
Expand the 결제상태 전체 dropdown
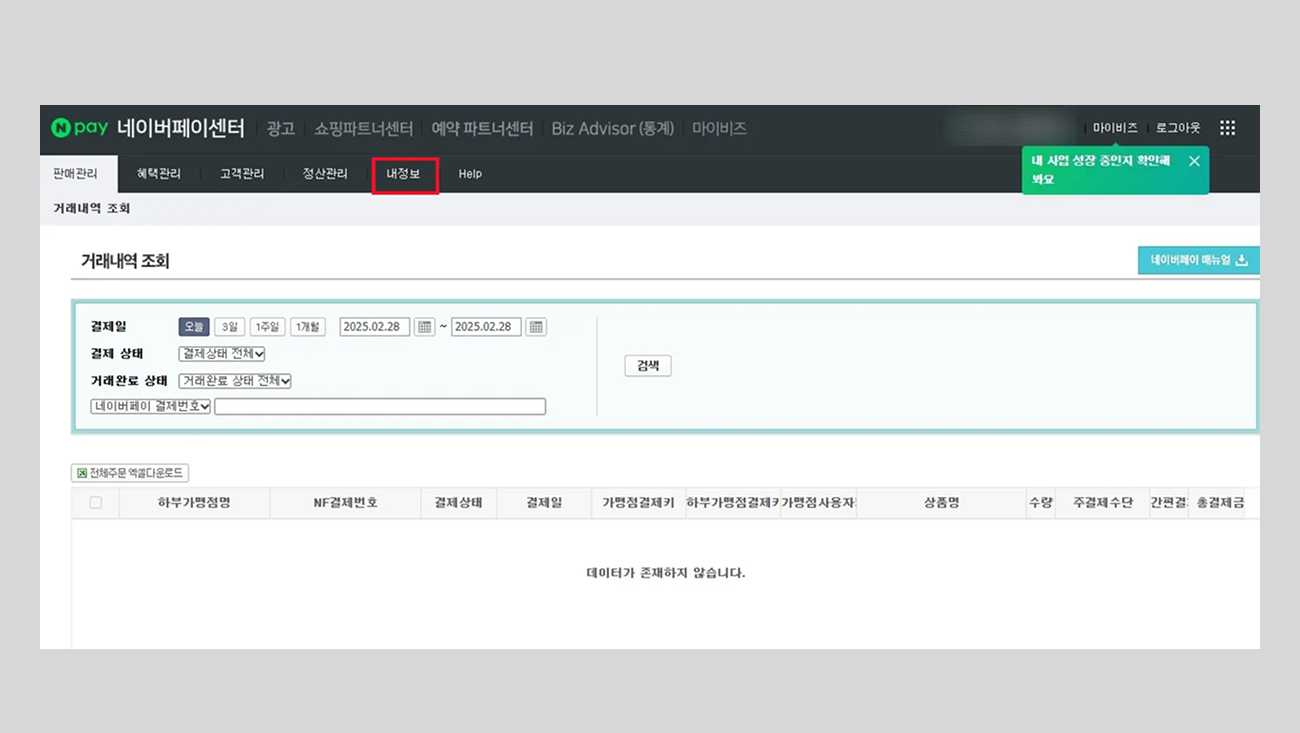(222, 354)
